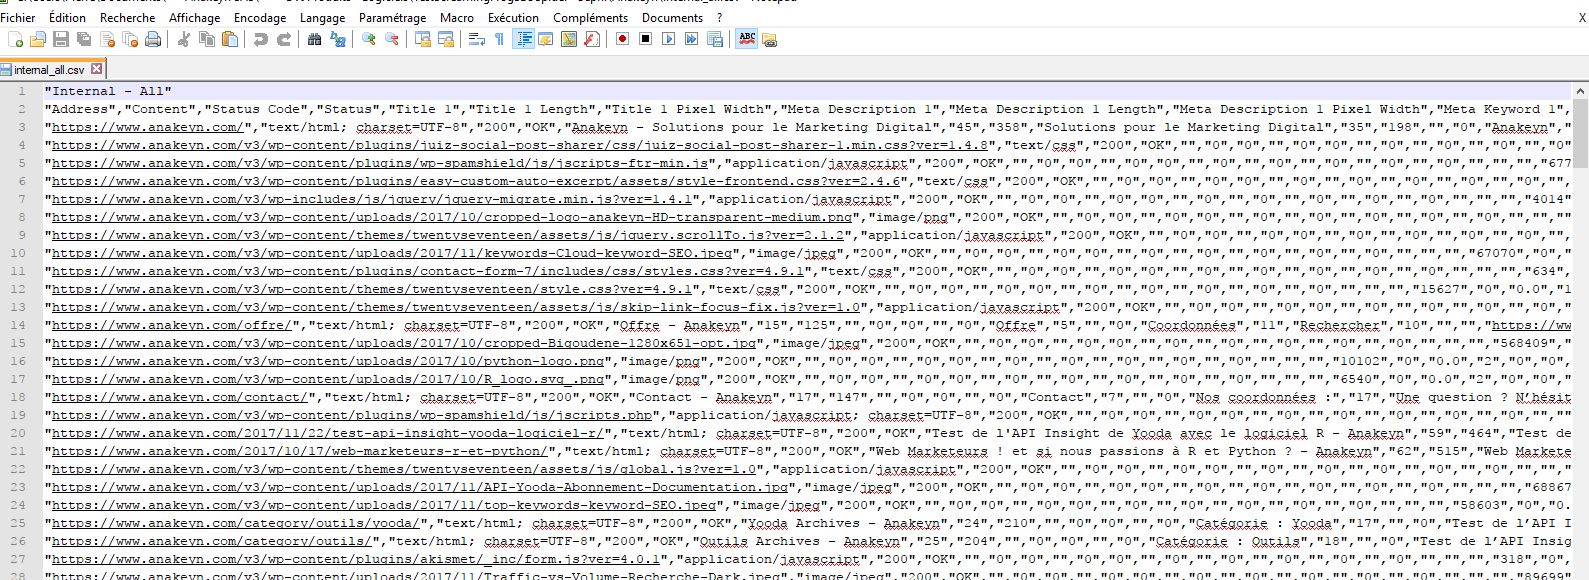The height and width of the screenshot is (580, 1589).
Task: Open the Compléments menu
Action: click(x=590, y=17)
